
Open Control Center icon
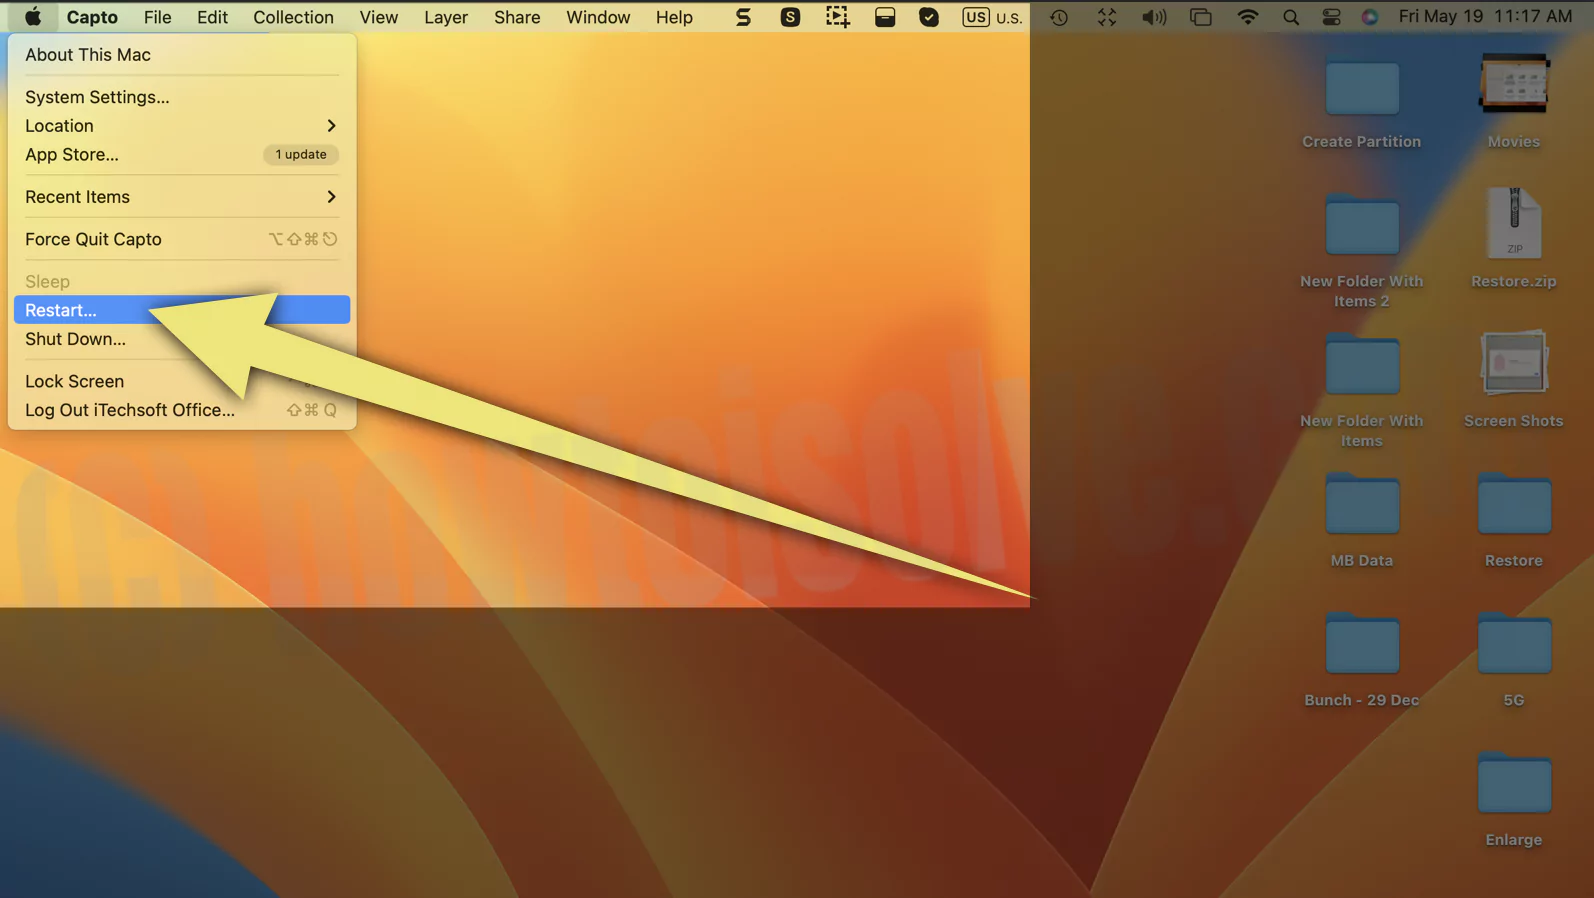point(1331,17)
